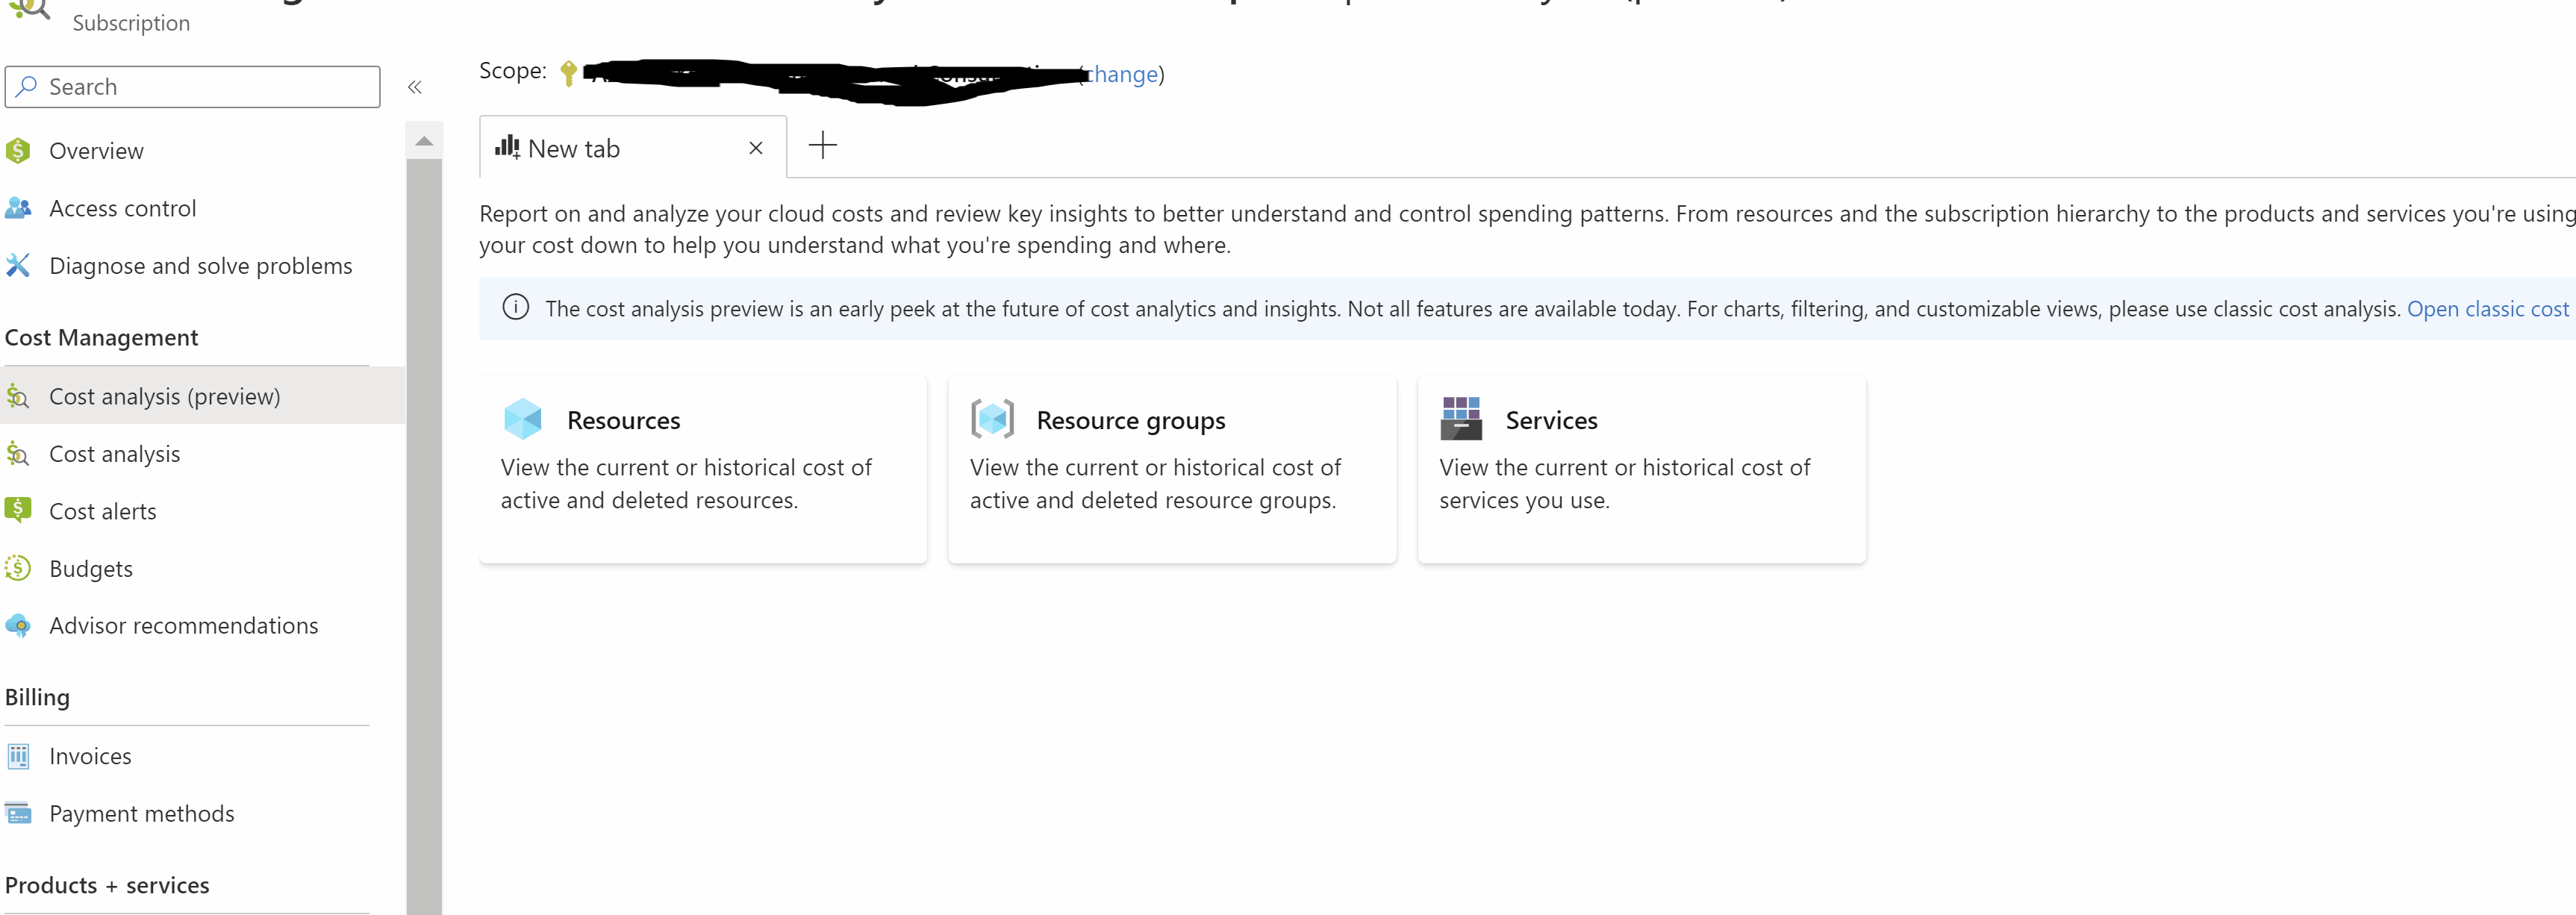
Task: Click the Services card icon
Action: coord(1460,419)
